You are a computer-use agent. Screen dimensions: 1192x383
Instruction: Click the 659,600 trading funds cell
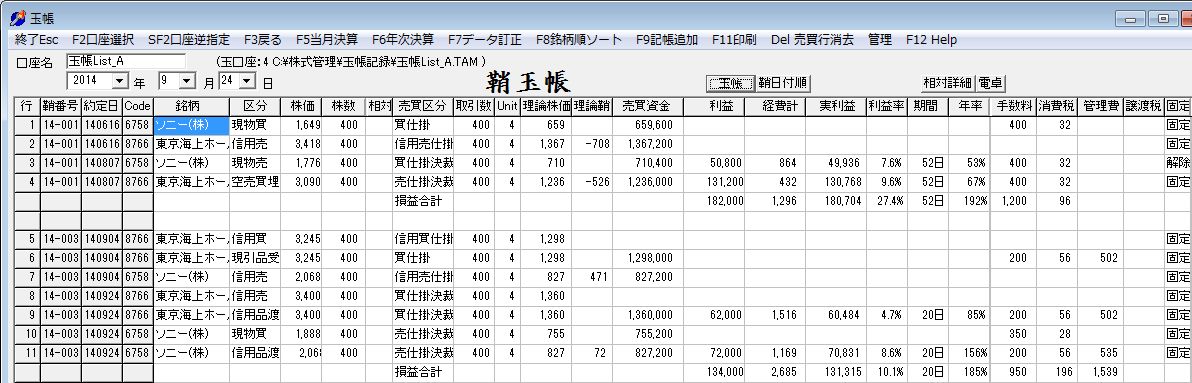(648, 125)
